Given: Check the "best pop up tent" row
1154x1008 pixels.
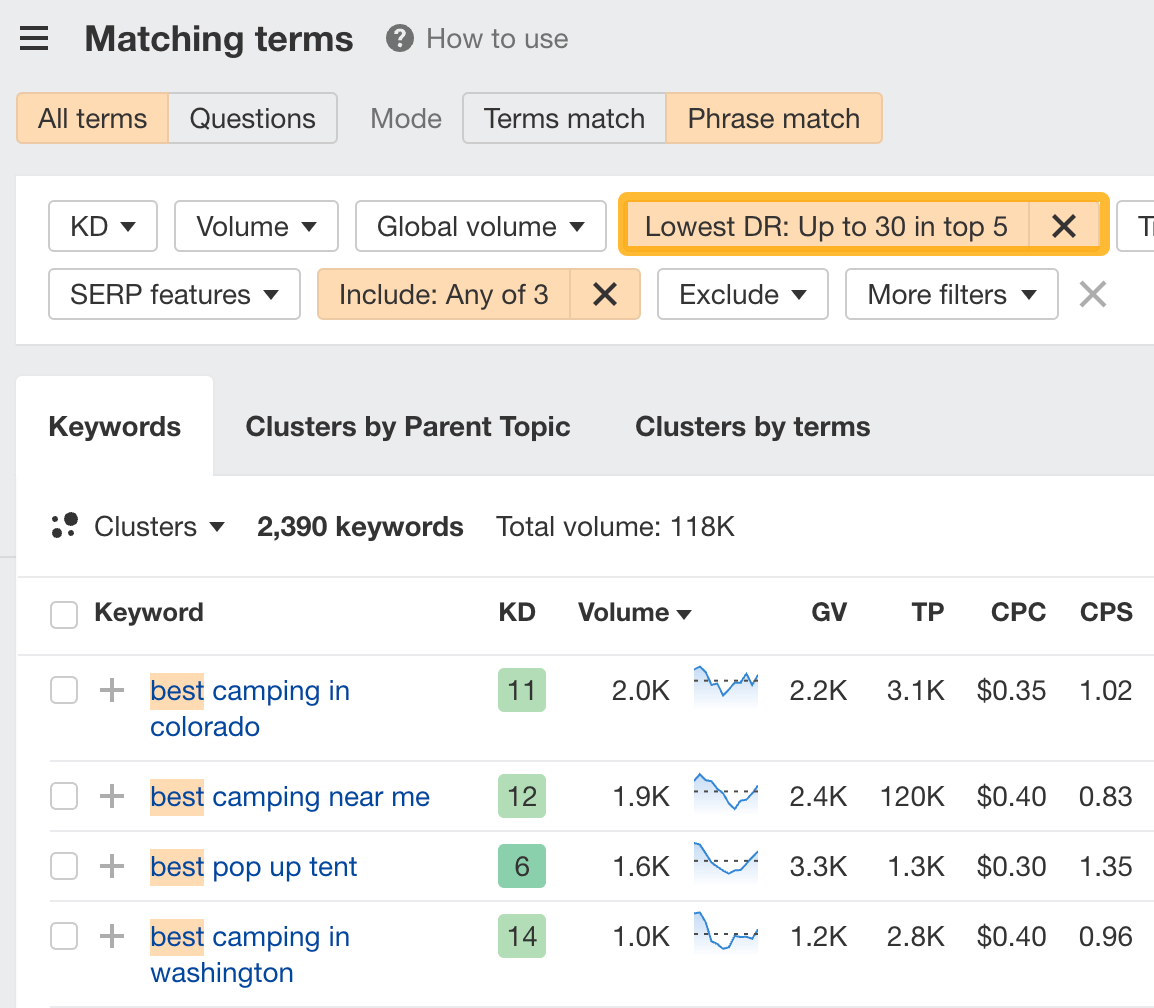Looking at the screenshot, I should coord(63,866).
